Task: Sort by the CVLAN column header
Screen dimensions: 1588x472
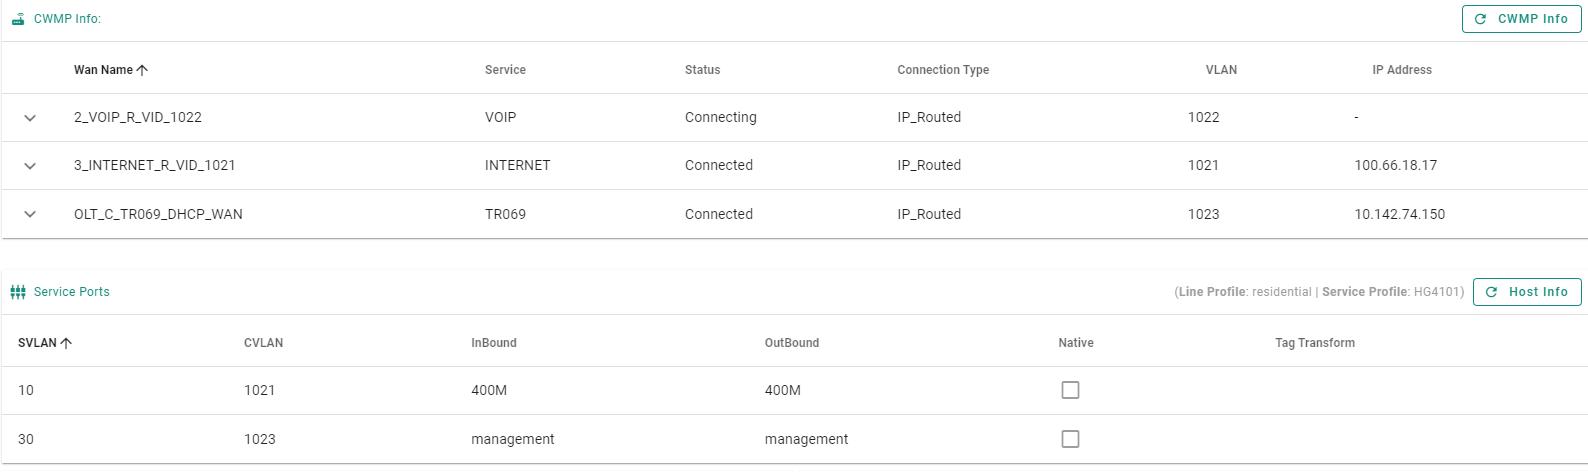Action: [263, 343]
